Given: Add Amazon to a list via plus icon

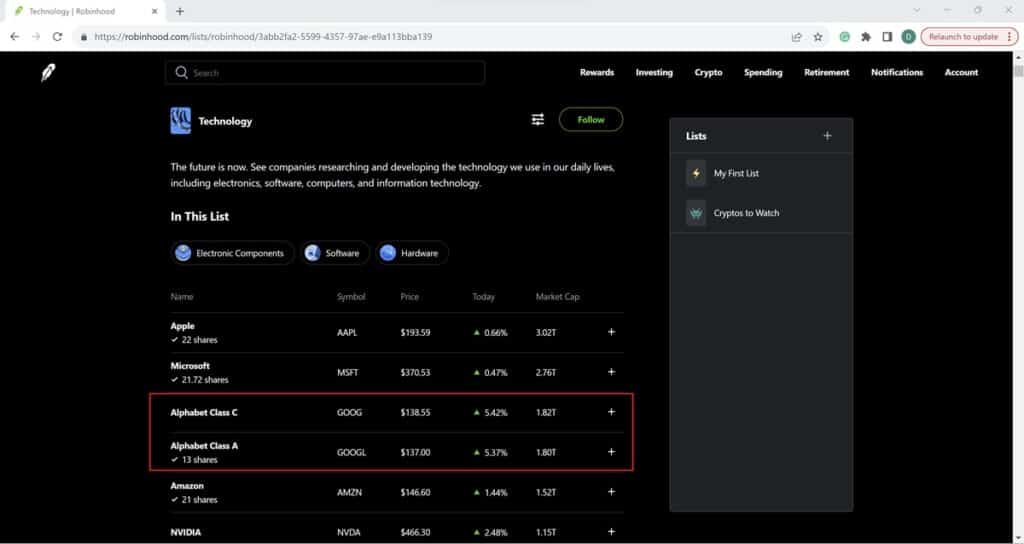Looking at the screenshot, I should (x=611, y=492).
